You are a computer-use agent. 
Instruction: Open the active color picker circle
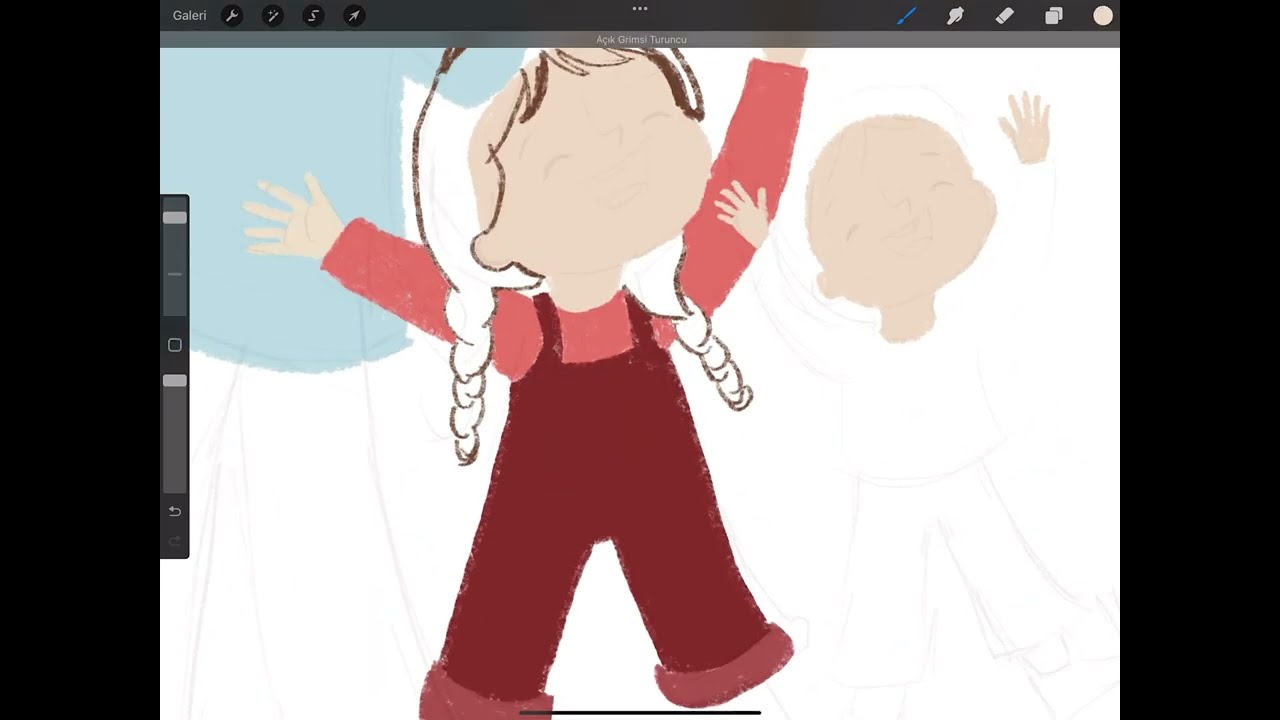pos(1103,15)
